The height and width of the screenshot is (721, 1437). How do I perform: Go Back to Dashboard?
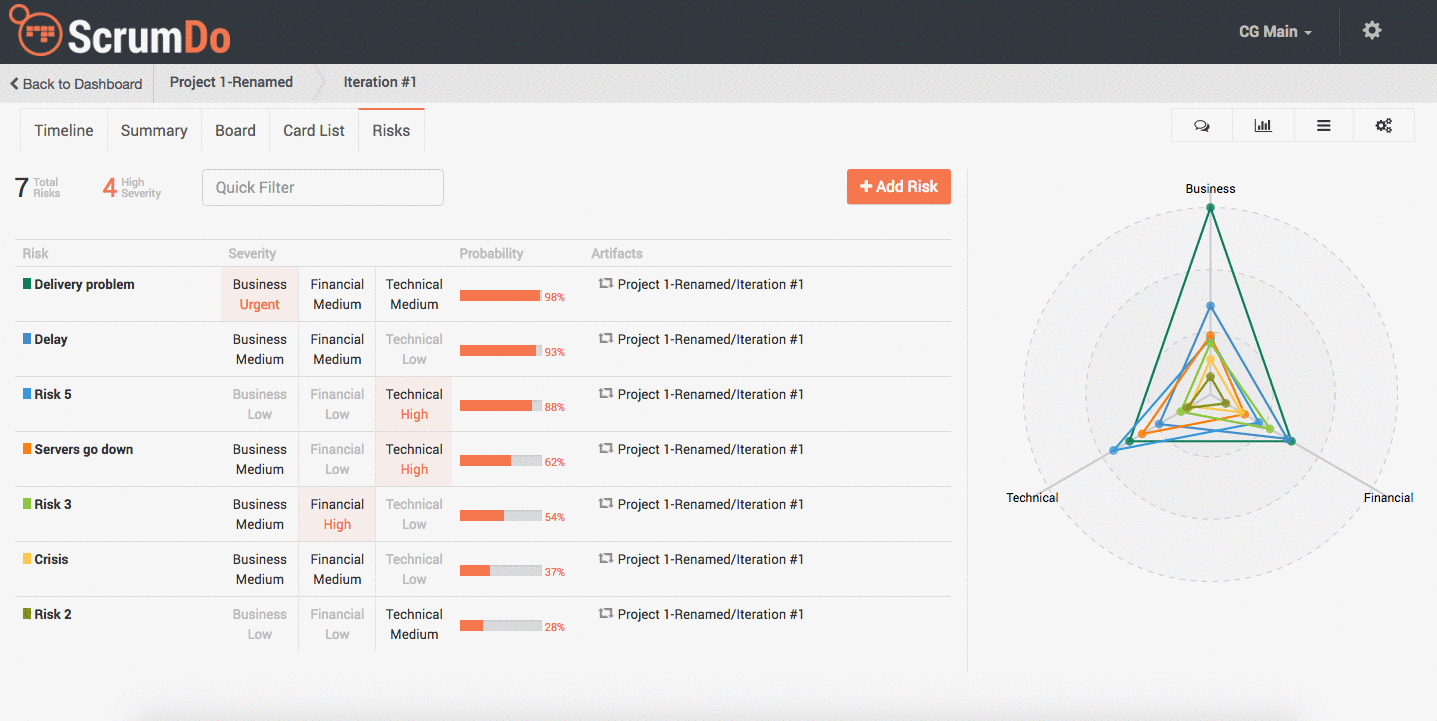(x=76, y=84)
